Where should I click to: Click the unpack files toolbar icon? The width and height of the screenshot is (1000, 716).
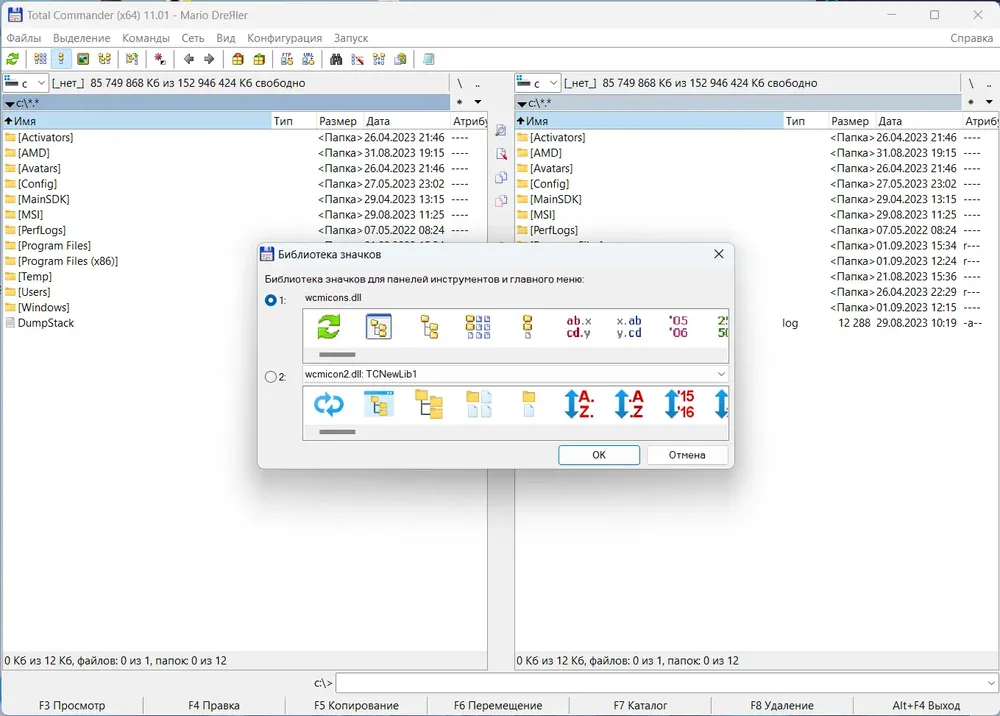pos(259,59)
